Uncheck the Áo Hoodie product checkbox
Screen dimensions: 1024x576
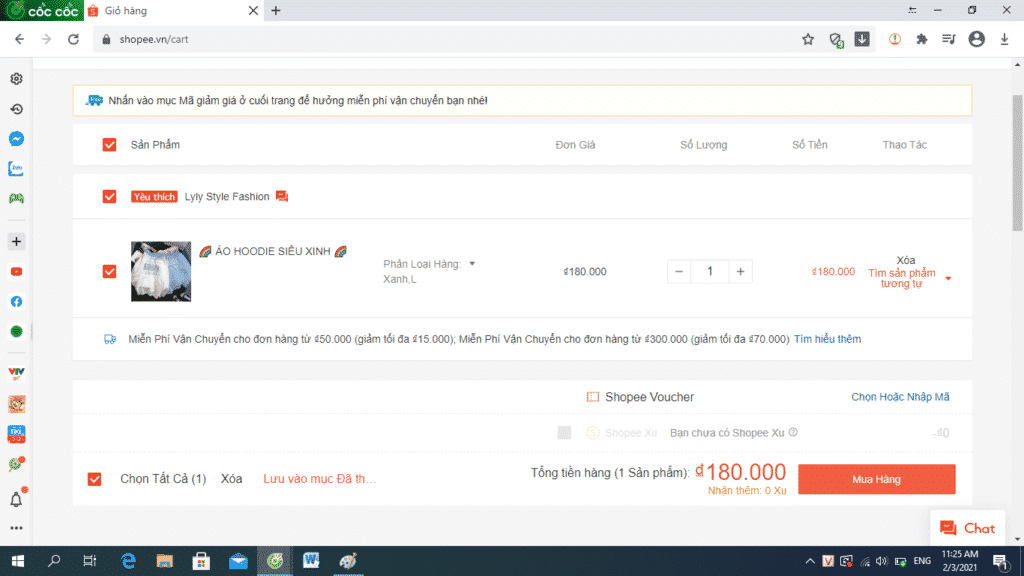pyautogui.click(x=109, y=272)
